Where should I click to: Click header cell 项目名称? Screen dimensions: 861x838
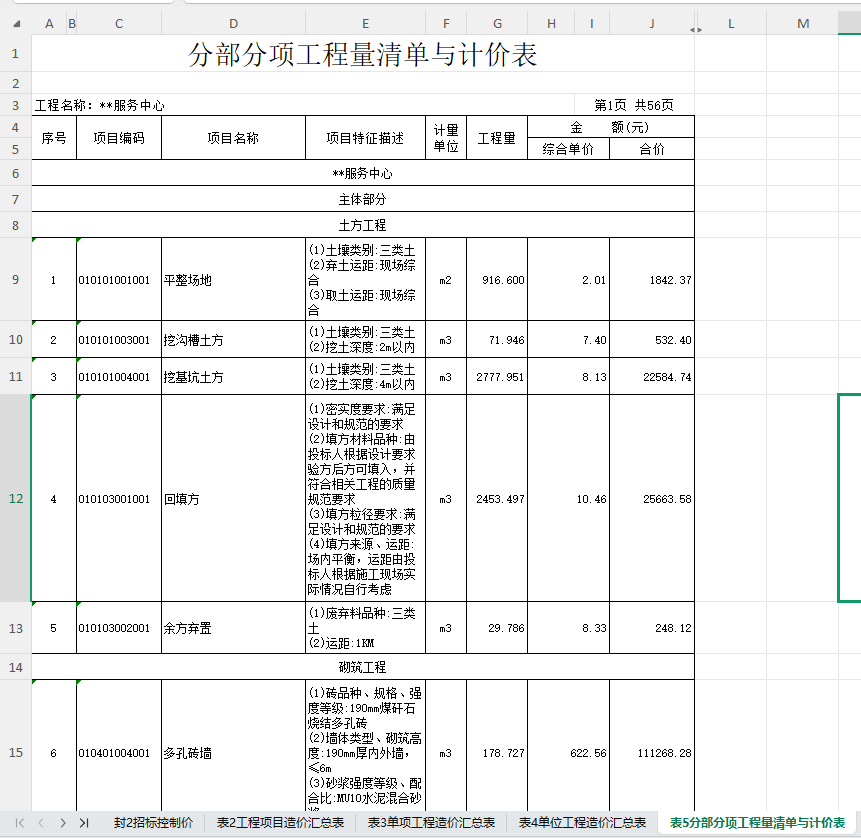233,138
